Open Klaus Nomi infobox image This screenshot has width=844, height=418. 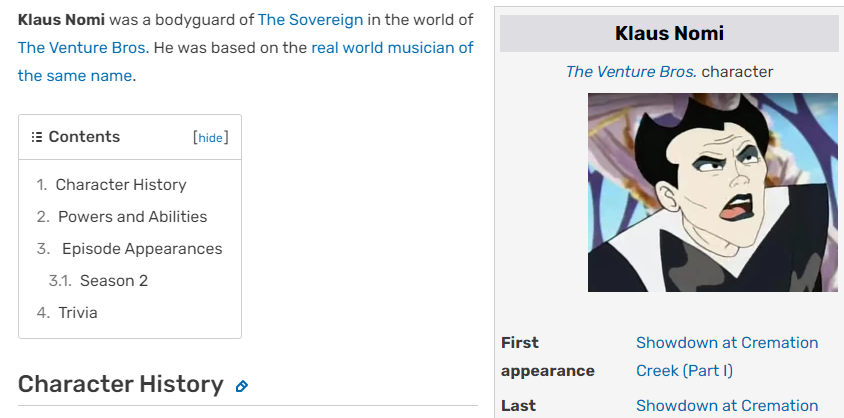pyautogui.click(x=712, y=192)
